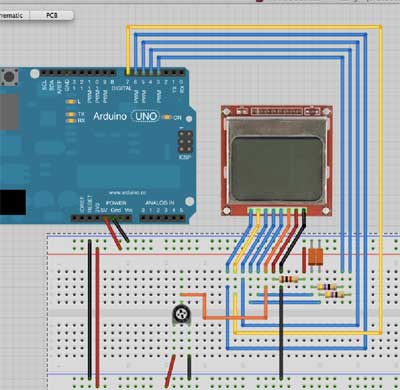Select the orange capacitor component
The width and height of the screenshot is (400, 390).
[315, 256]
